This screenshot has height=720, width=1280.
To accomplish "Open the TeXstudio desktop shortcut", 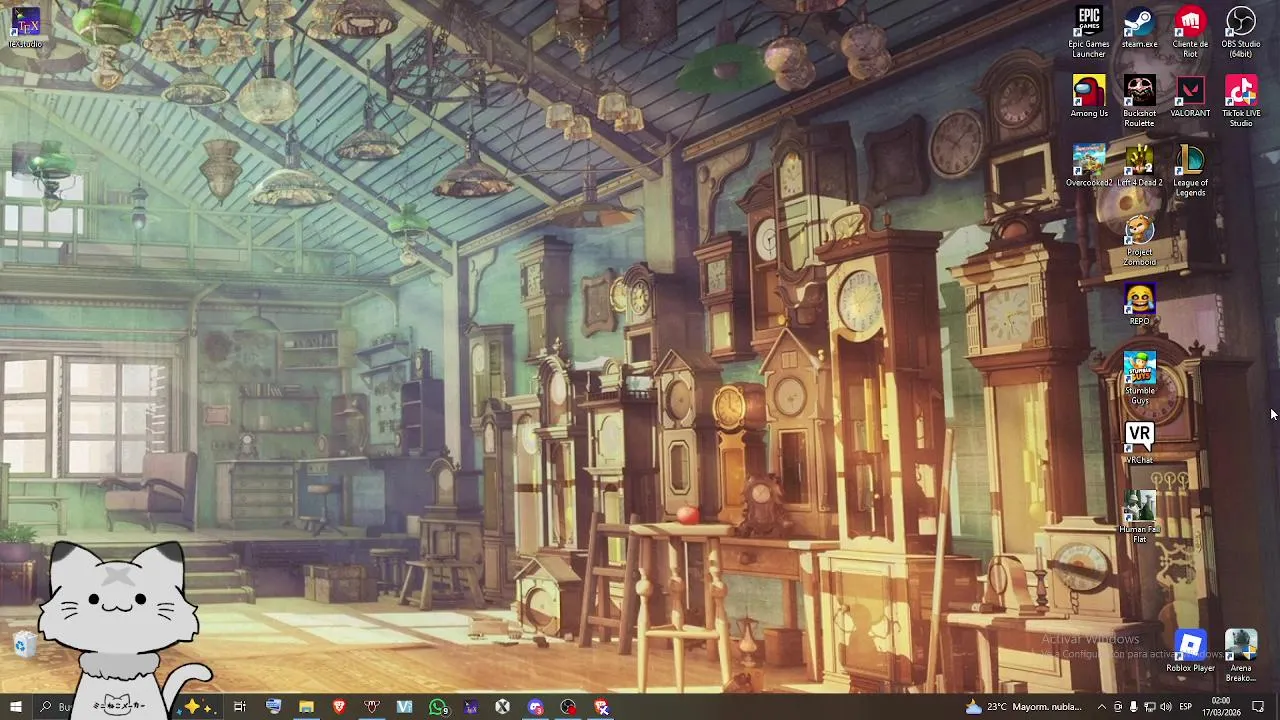I will pos(25,28).
